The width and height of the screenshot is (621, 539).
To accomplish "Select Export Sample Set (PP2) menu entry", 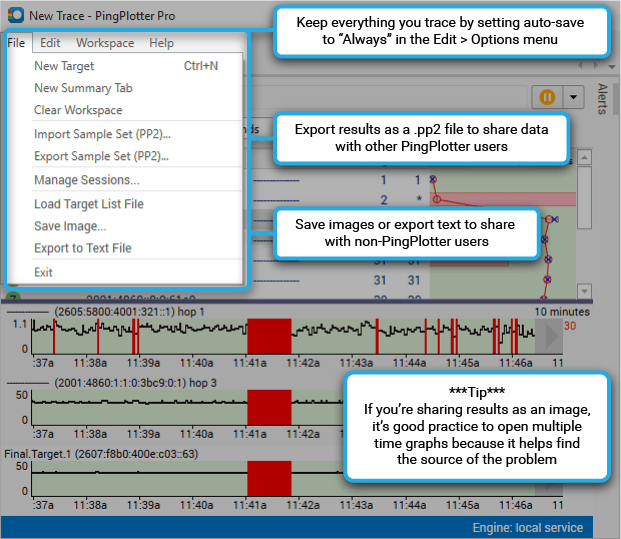I will tap(101, 156).
